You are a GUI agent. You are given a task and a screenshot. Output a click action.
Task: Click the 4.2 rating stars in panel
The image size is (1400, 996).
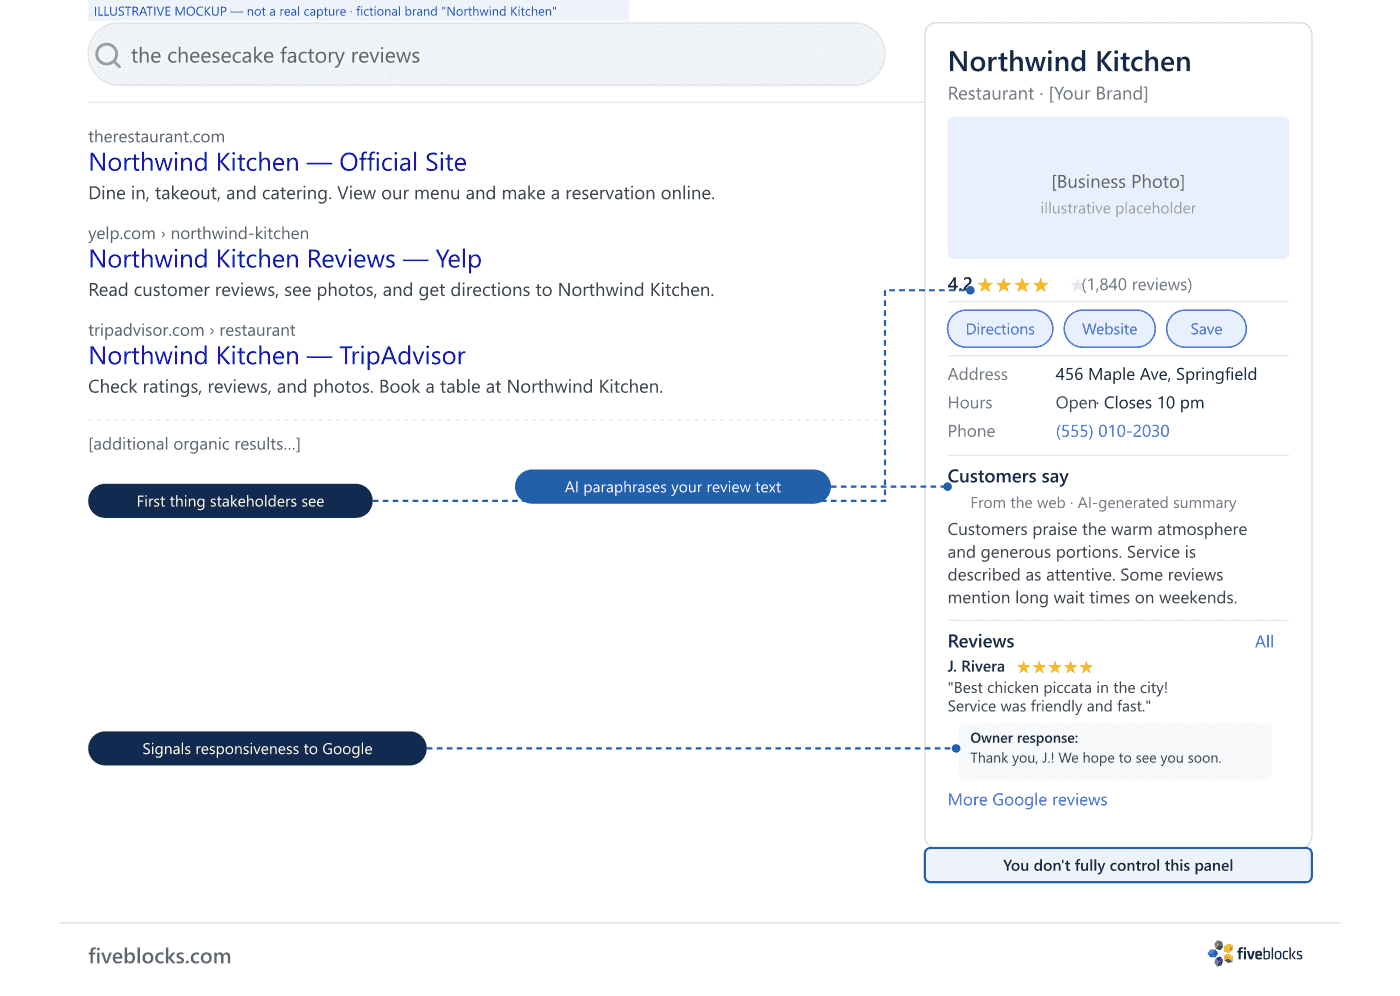1013,285
